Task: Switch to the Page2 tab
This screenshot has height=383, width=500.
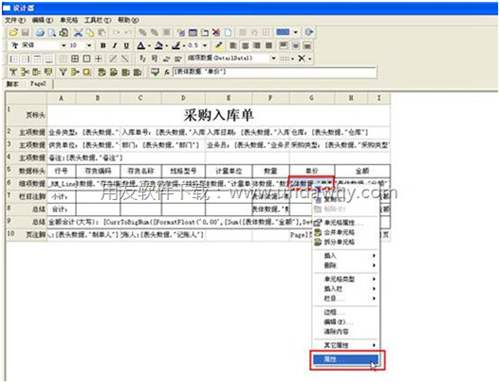Action: click(38, 84)
